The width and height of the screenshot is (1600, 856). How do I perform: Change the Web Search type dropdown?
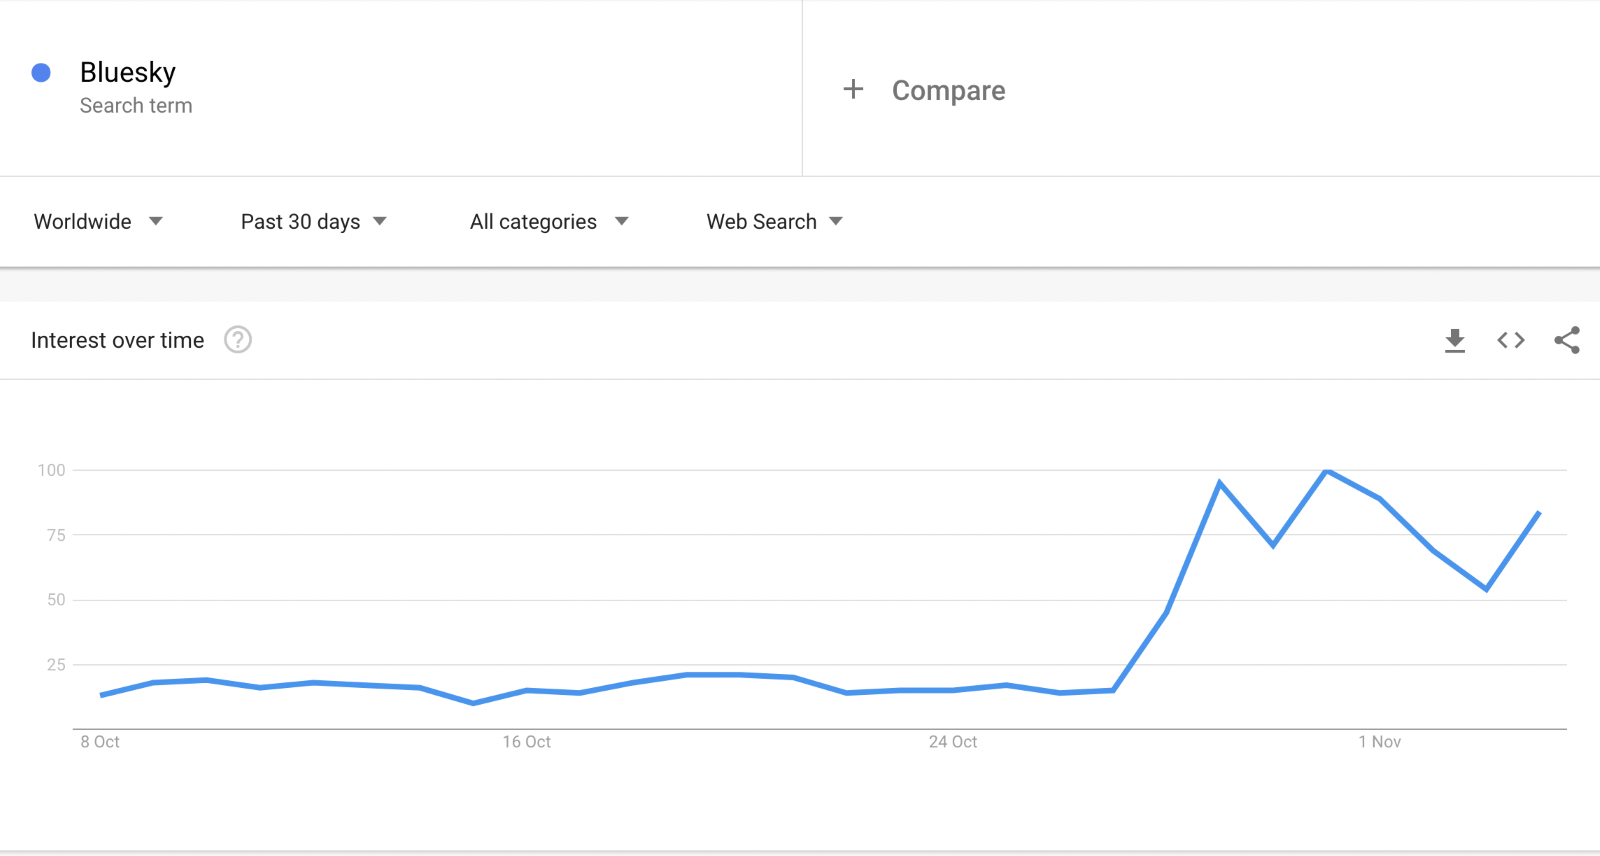coord(775,221)
